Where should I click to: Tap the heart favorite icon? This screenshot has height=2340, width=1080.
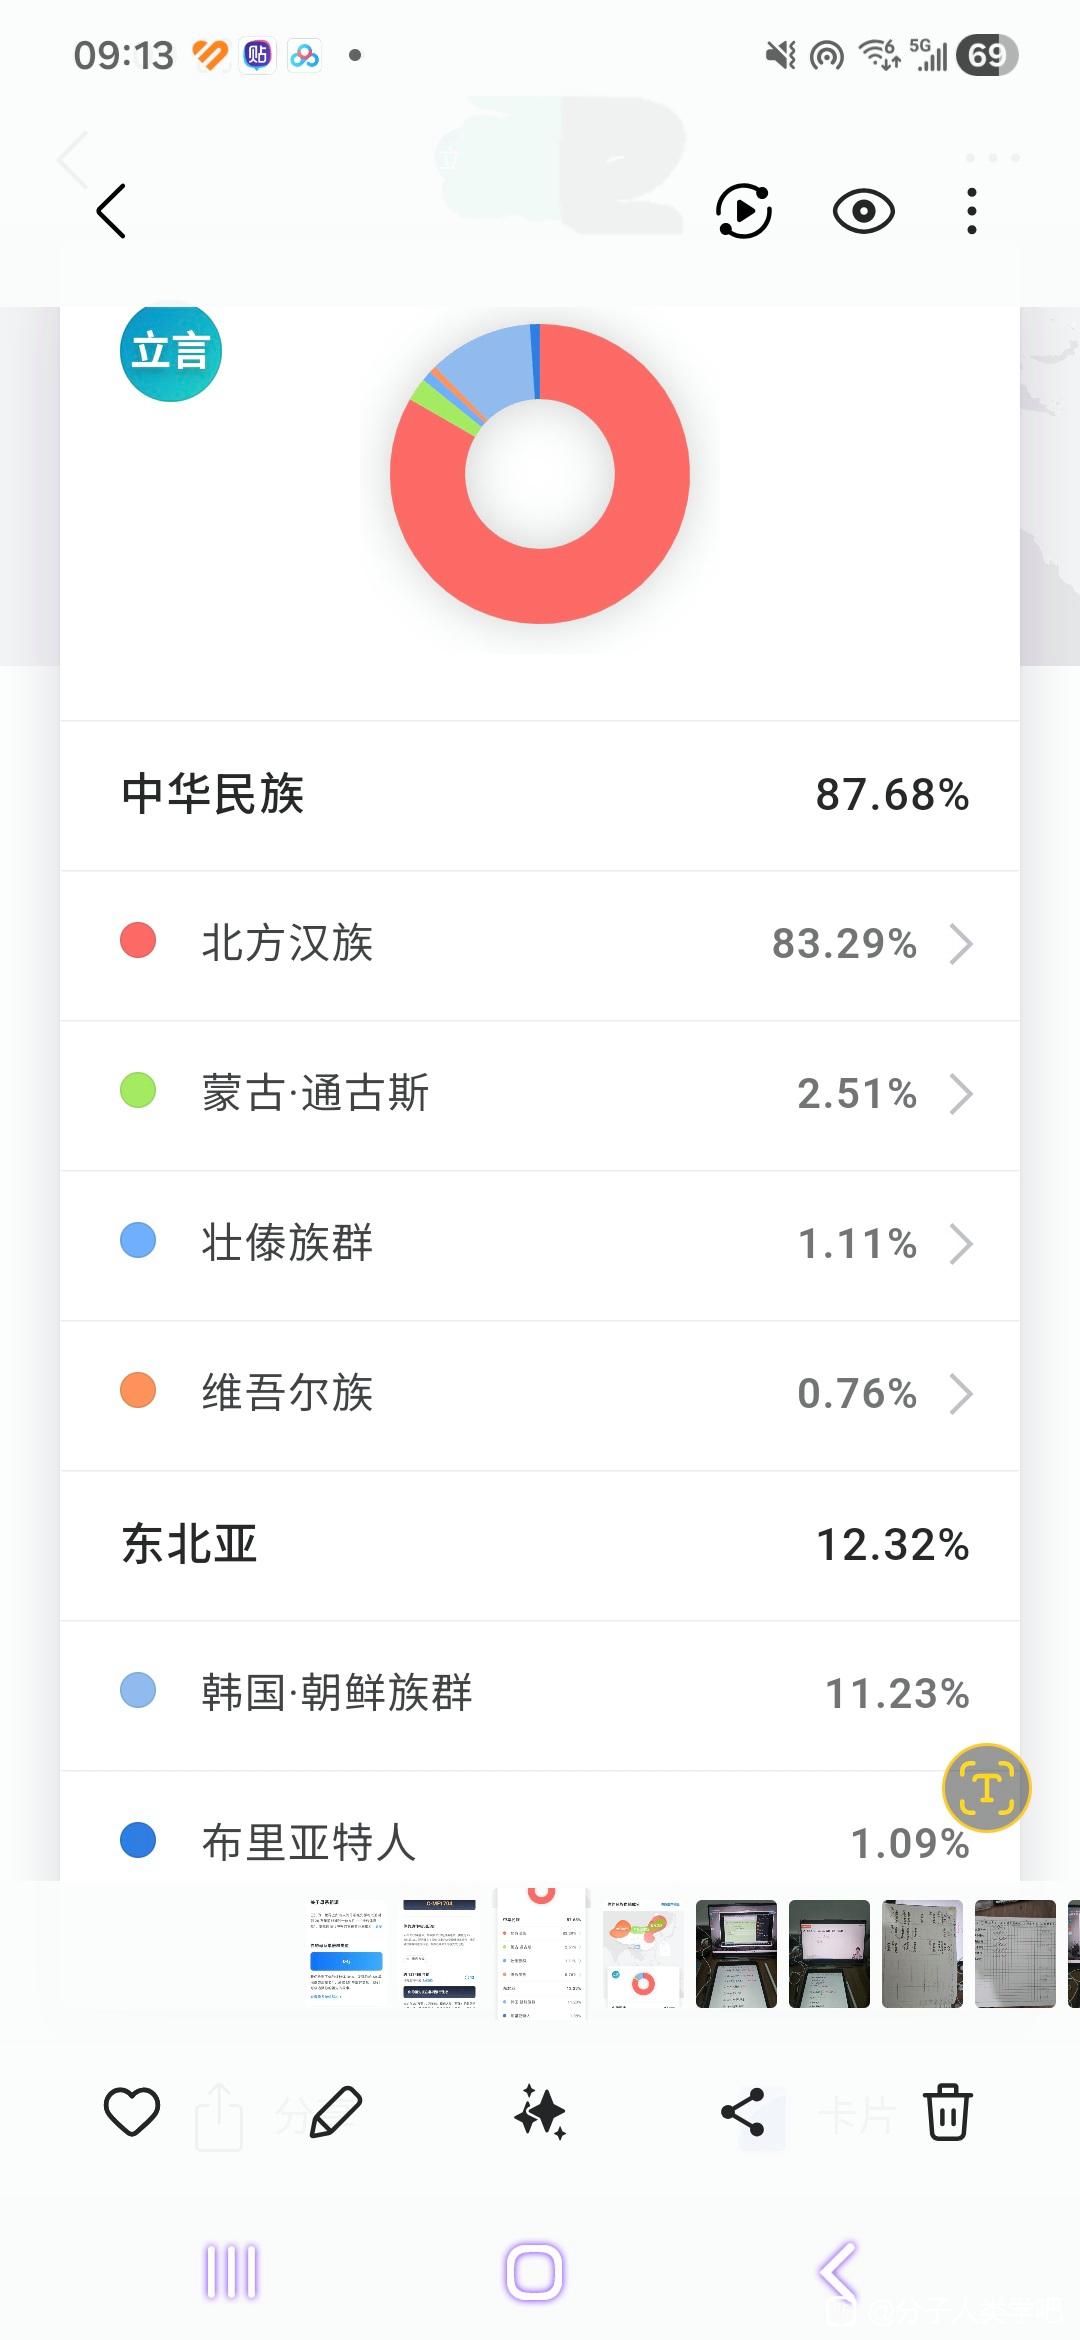tap(132, 2112)
